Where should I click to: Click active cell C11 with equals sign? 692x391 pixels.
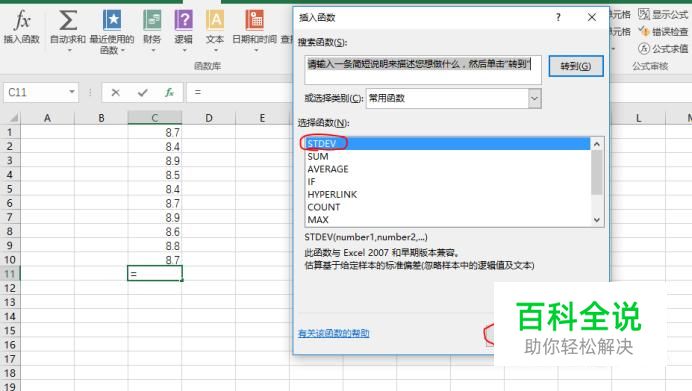click(x=154, y=274)
